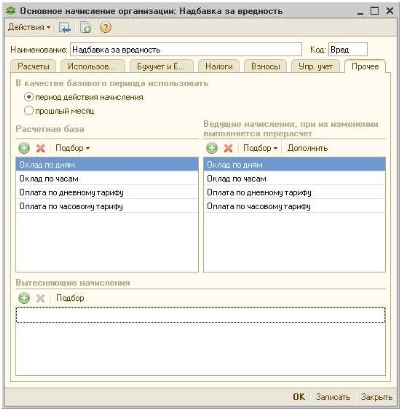Add displacing accrual with green plus icon
The height and width of the screenshot is (410, 401).
point(24,298)
